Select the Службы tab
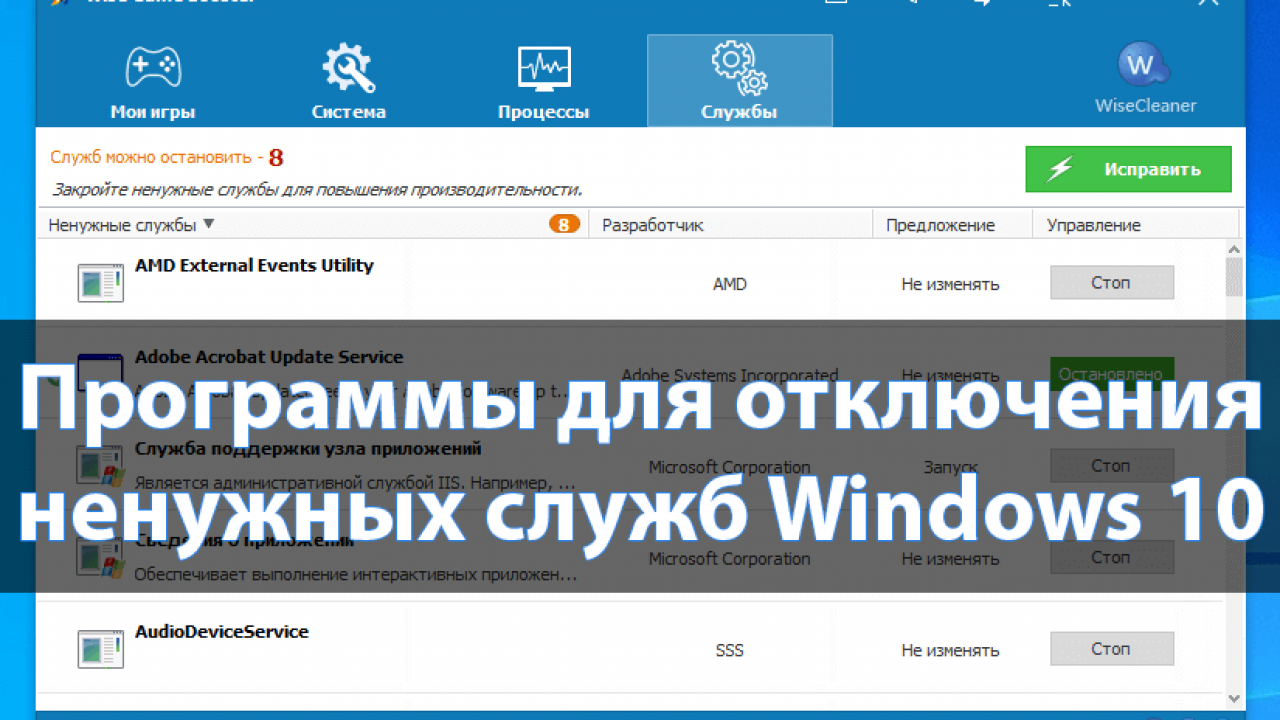Image resolution: width=1280 pixels, height=720 pixels. [x=739, y=81]
